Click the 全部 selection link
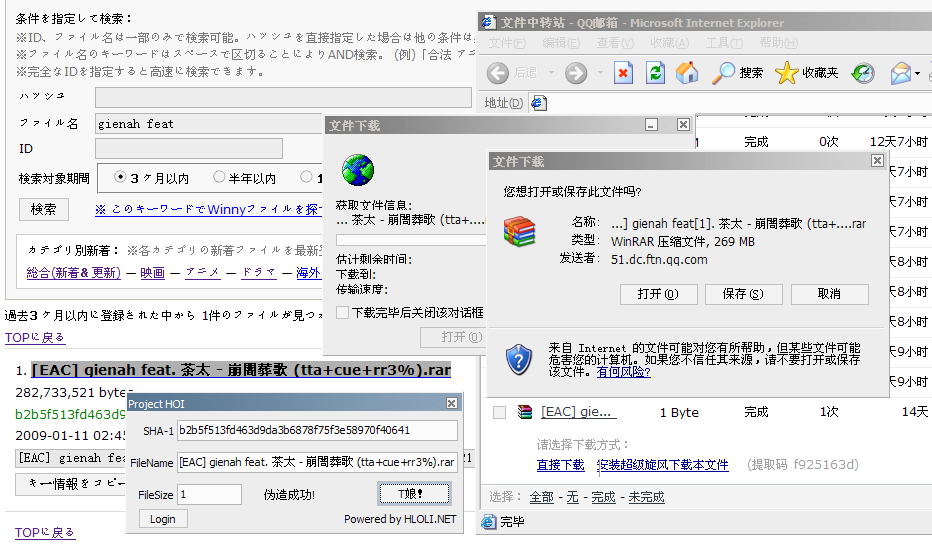Viewport: 932px width, 555px height. 541,497
